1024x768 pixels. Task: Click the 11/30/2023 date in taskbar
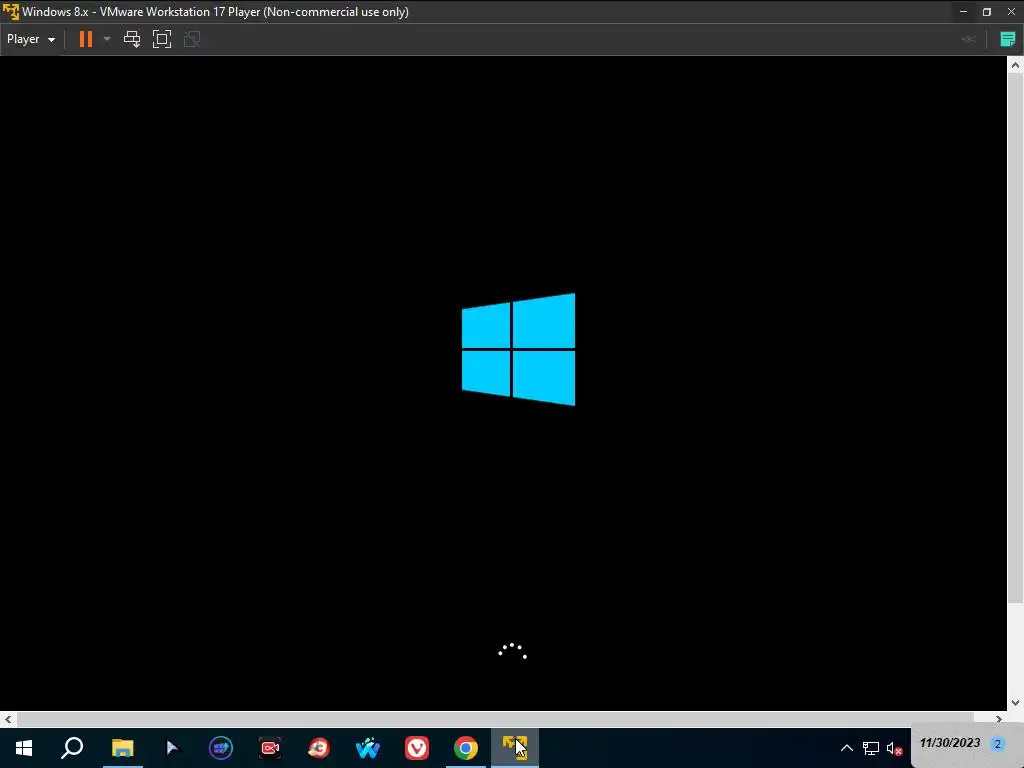950,743
